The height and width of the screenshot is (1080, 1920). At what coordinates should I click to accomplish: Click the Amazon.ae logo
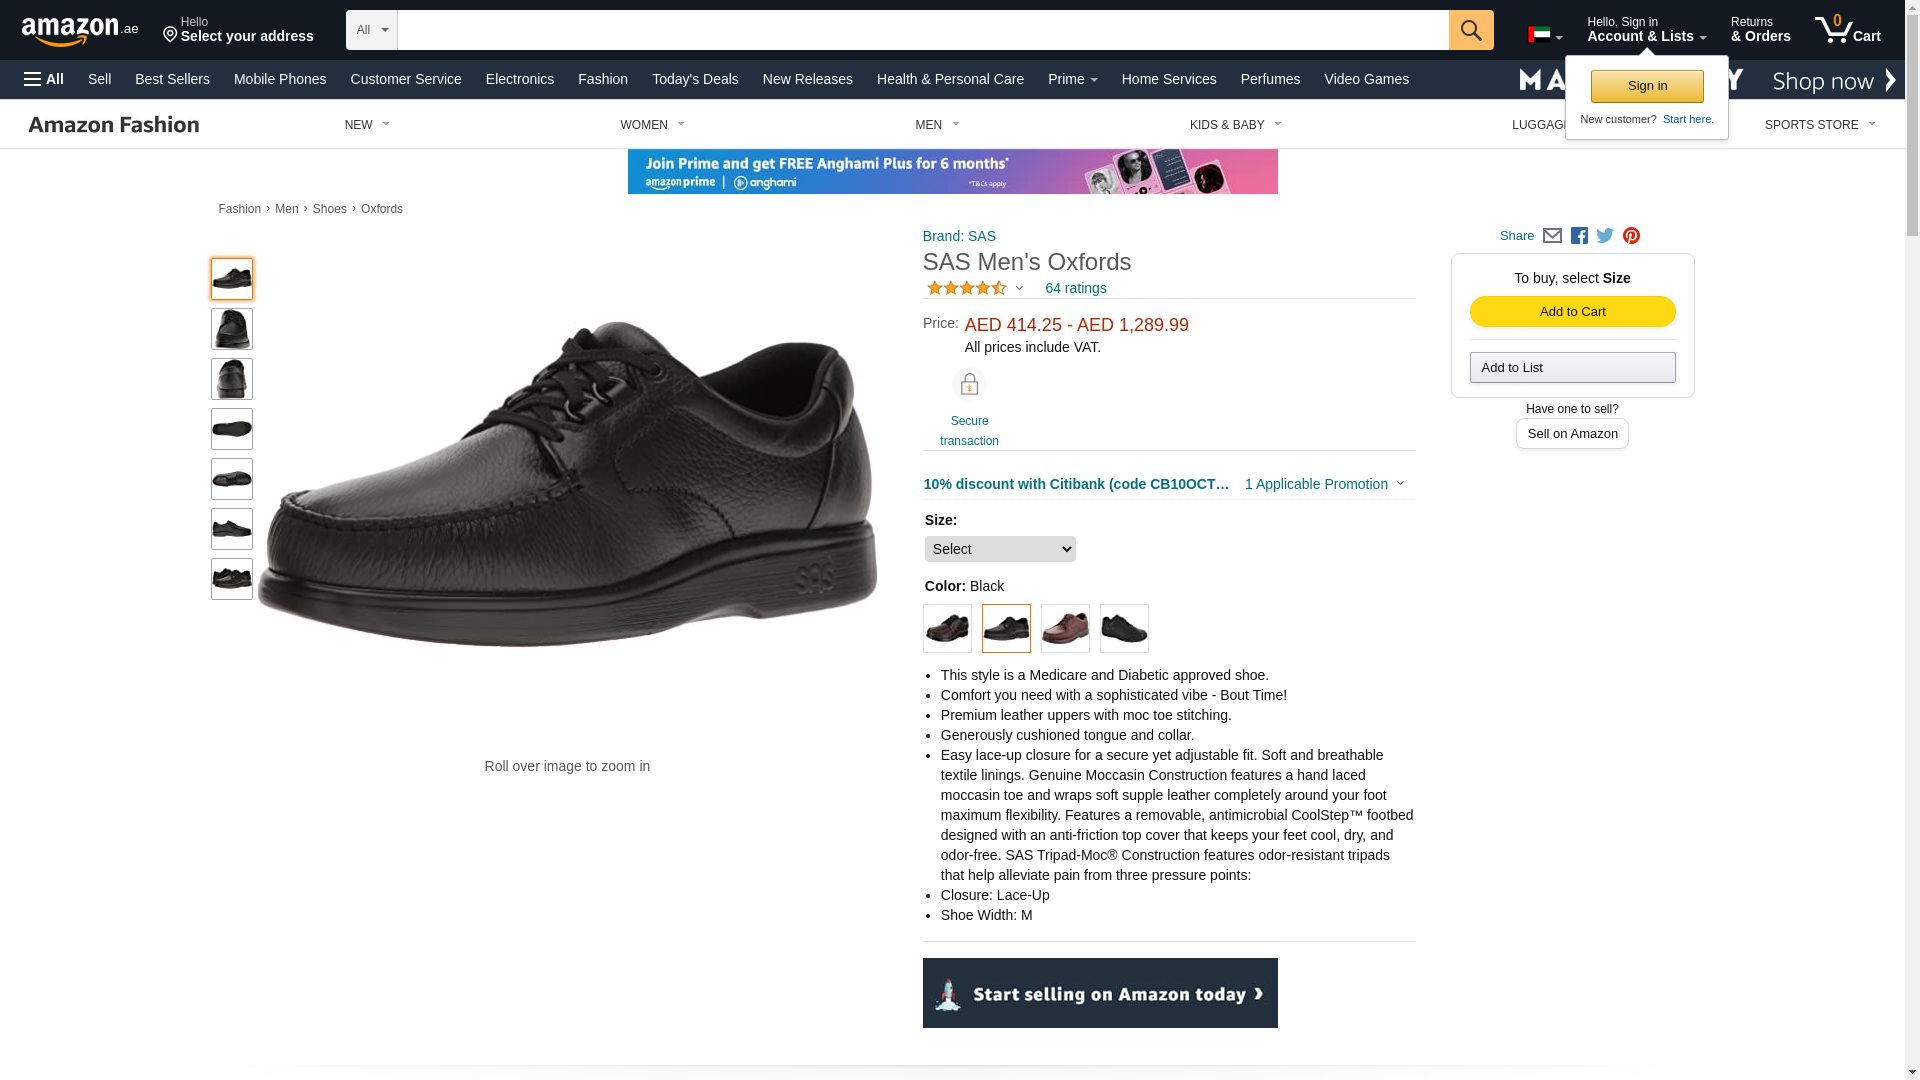point(80,31)
